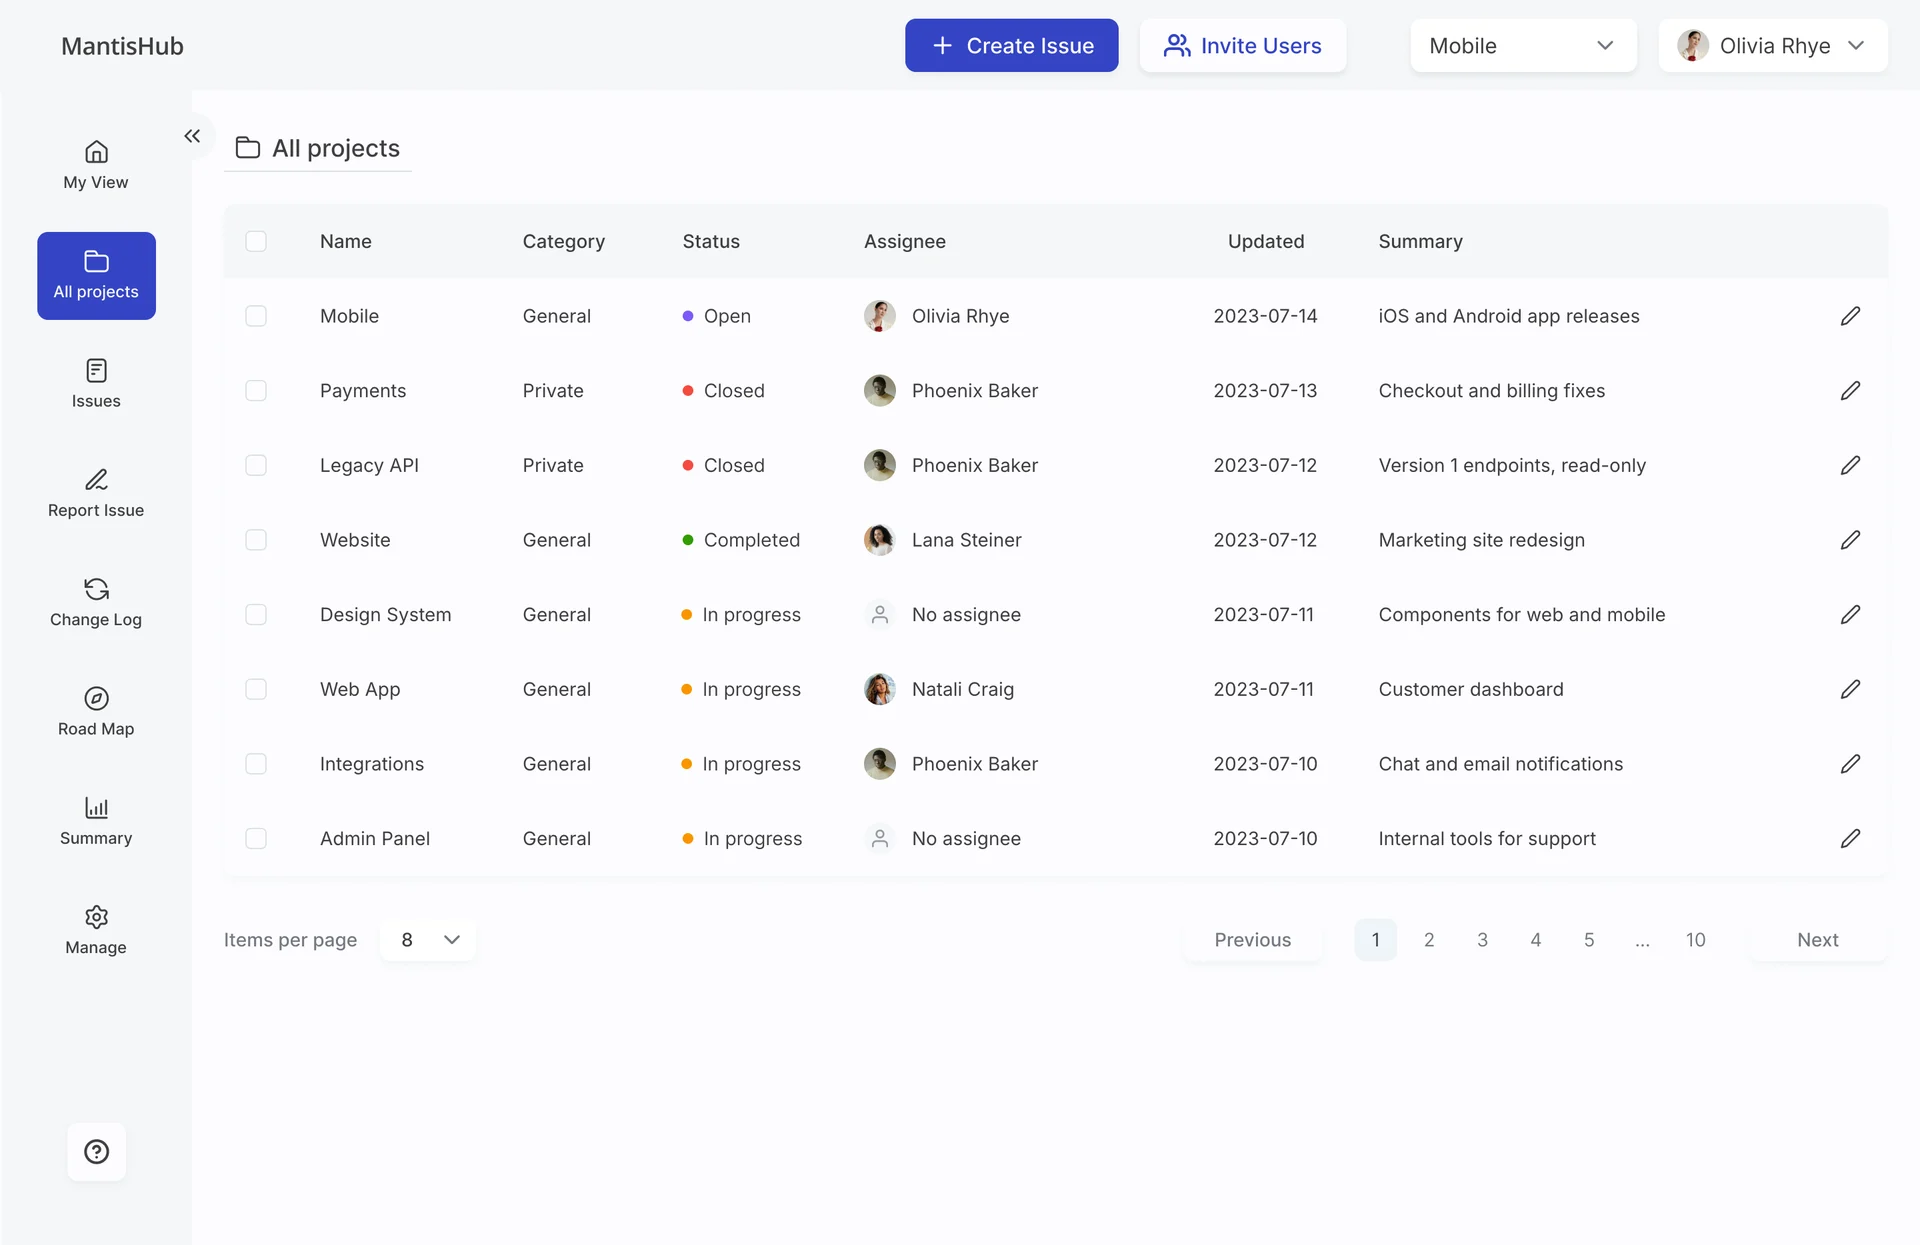Click the MantisHub logo text
1920x1245 pixels.
[x=122, y=46]
